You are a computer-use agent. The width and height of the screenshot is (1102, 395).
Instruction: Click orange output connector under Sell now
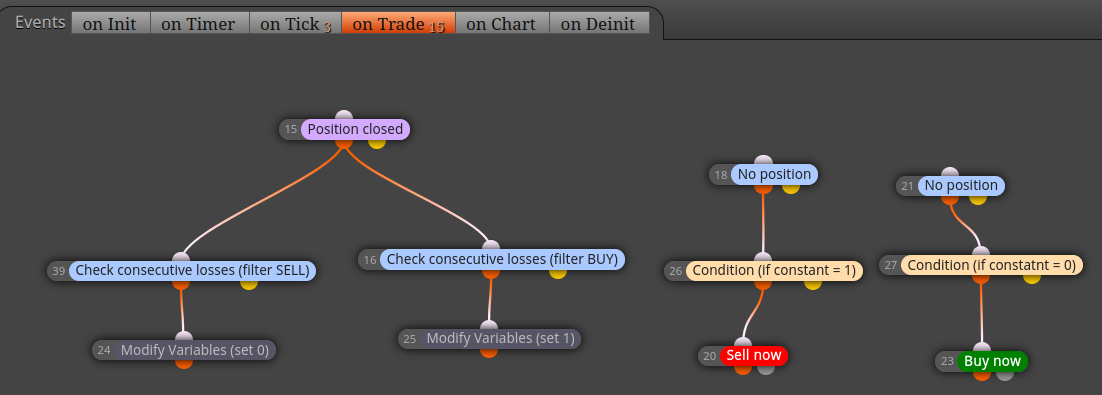point(743,370)
